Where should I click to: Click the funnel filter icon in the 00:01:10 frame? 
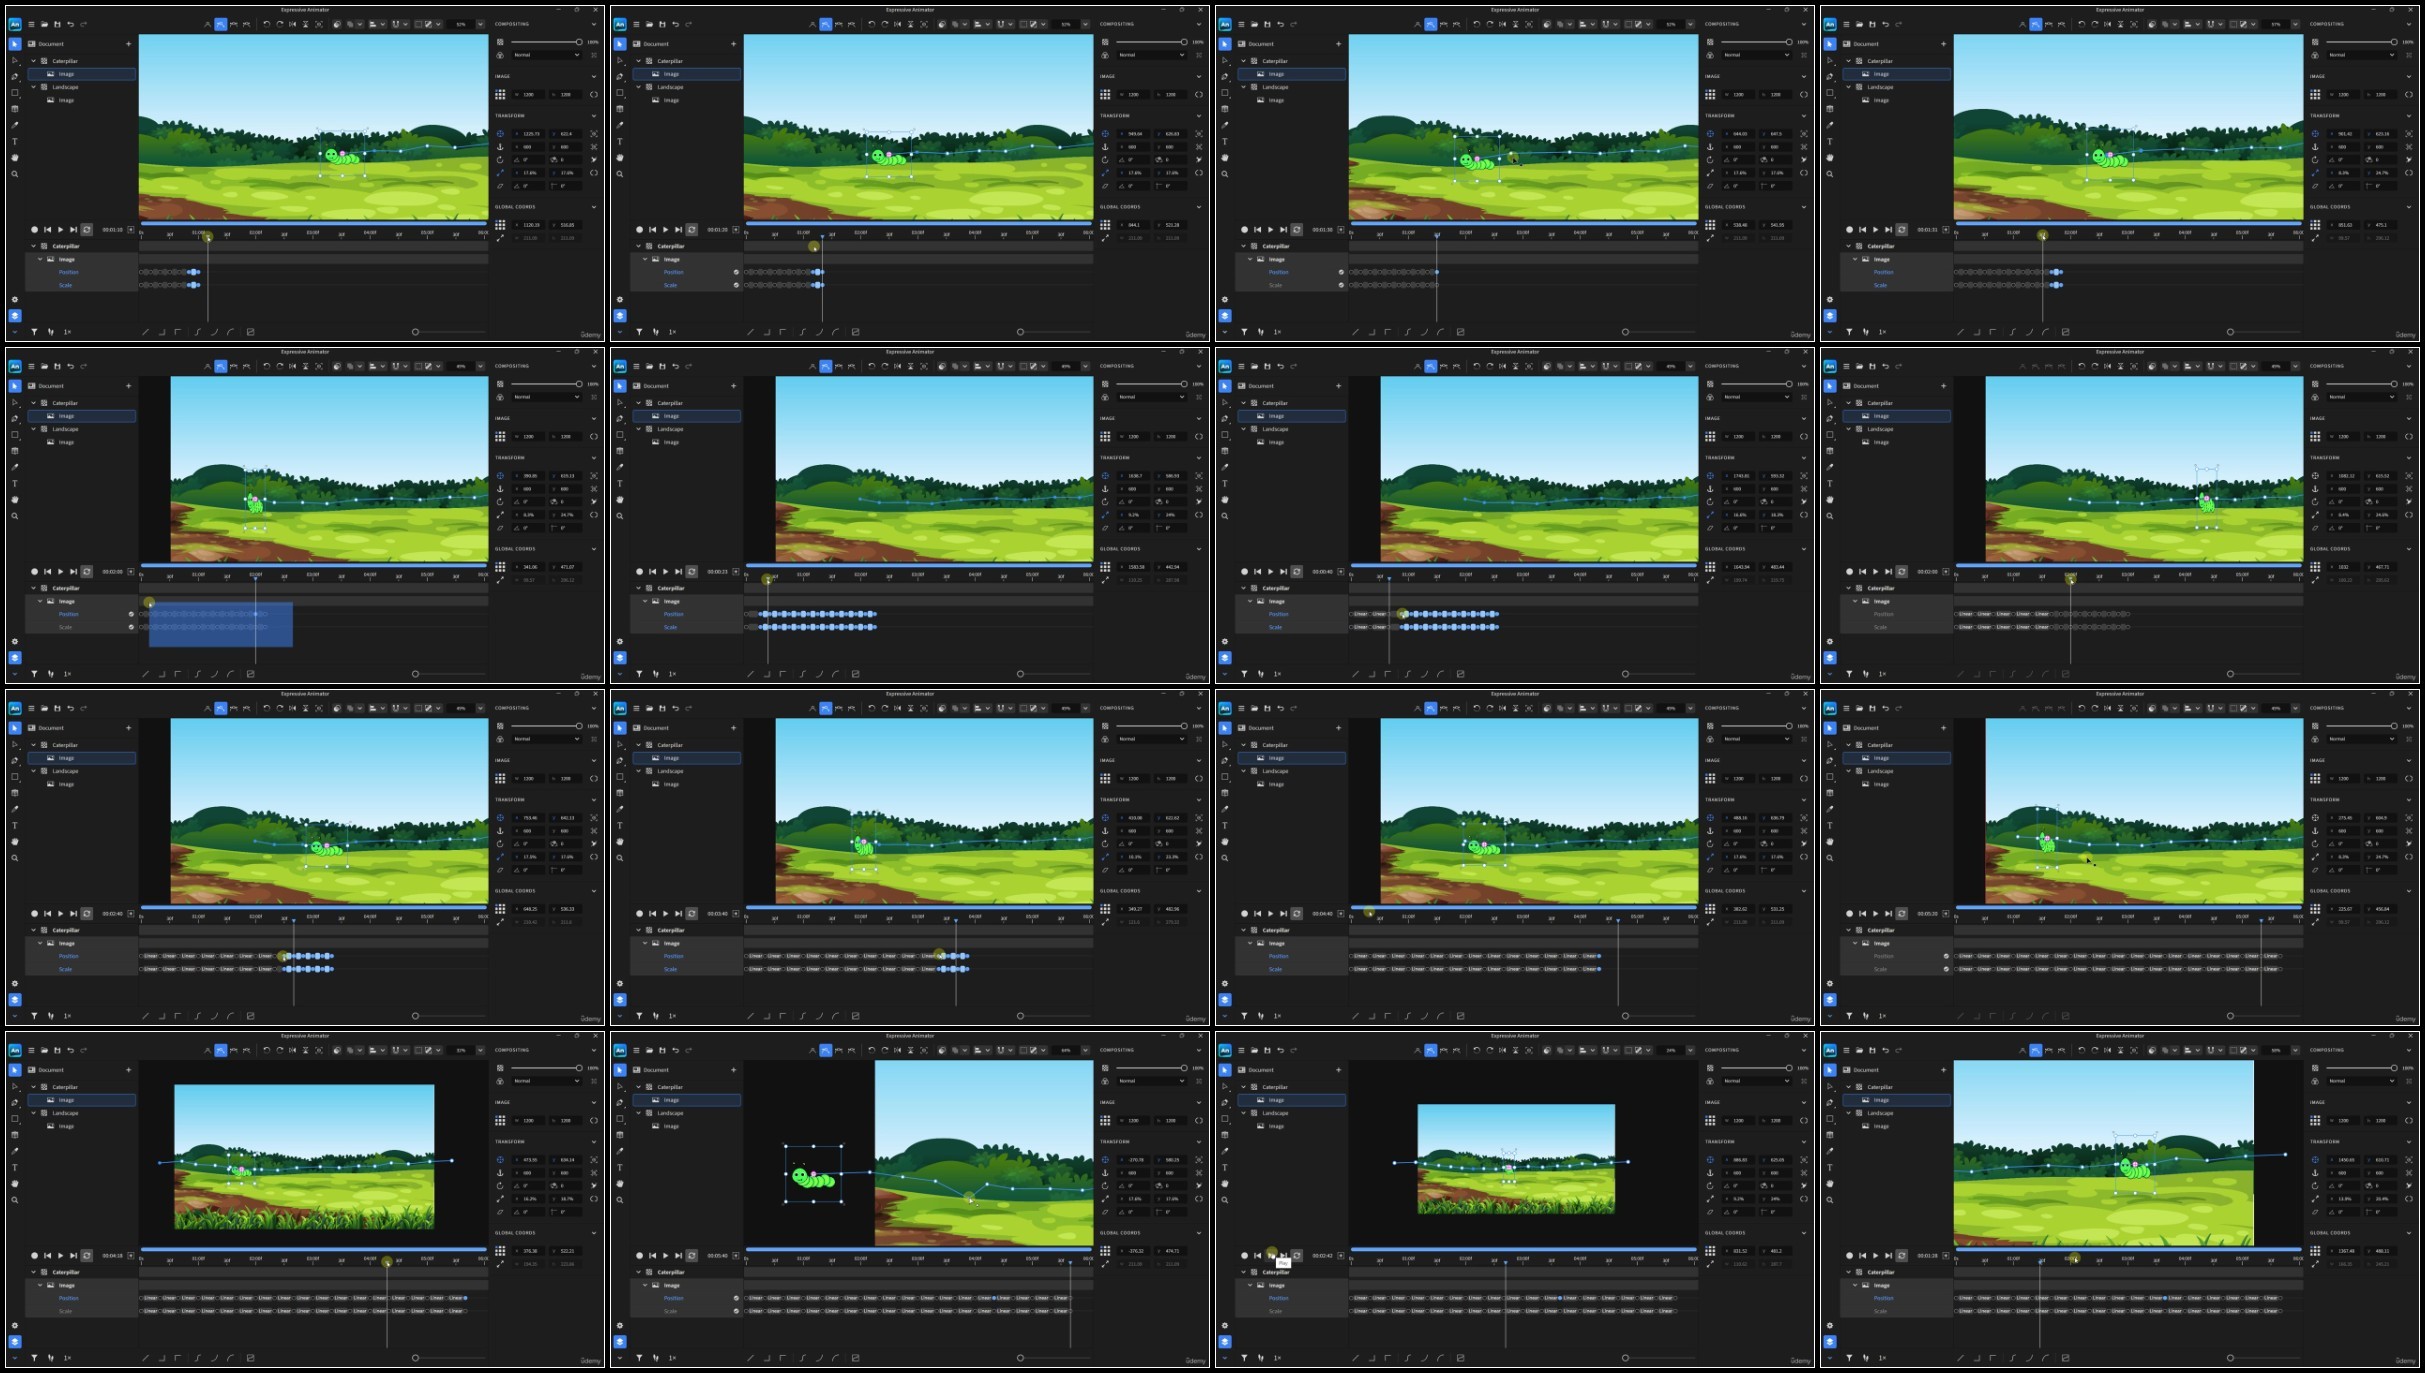tap(34, 332)
